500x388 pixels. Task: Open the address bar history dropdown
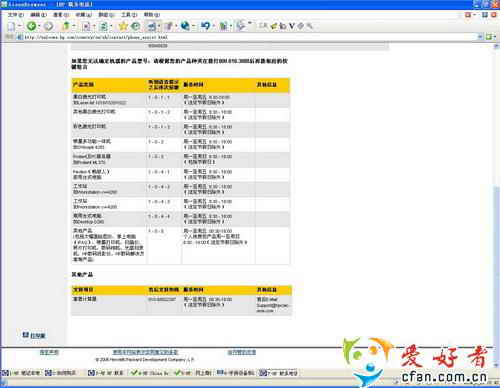pos(480,37)
